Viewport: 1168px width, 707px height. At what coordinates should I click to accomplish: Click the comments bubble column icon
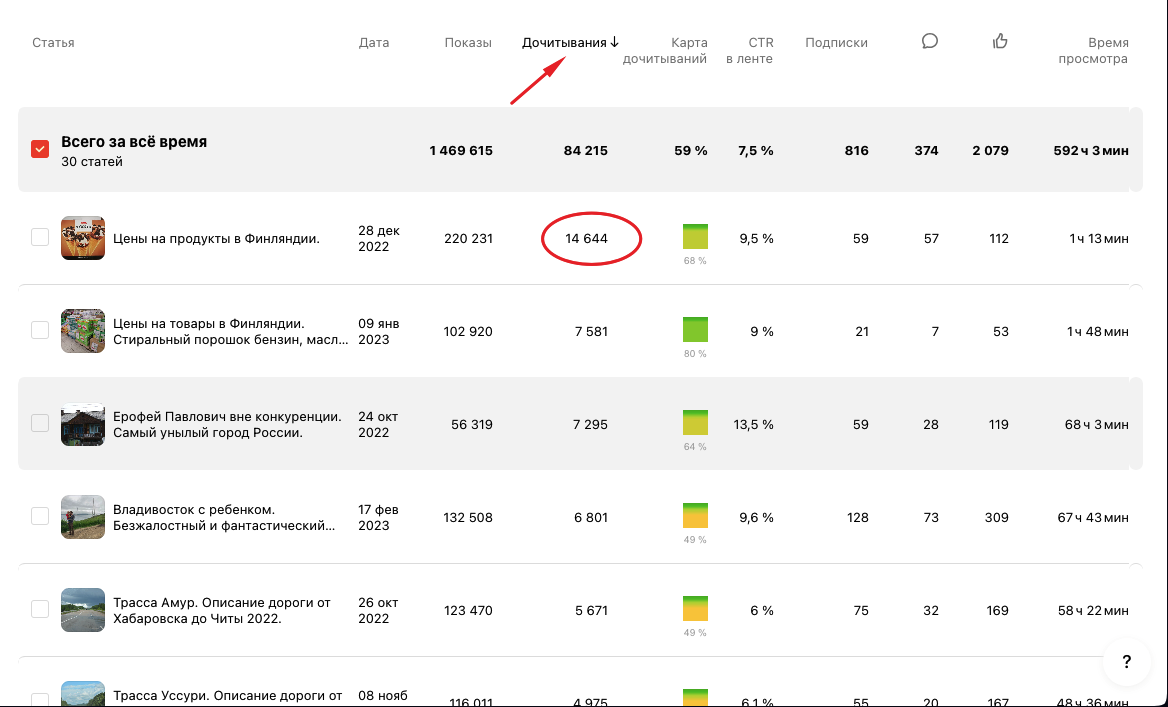[x=930, y=41]
